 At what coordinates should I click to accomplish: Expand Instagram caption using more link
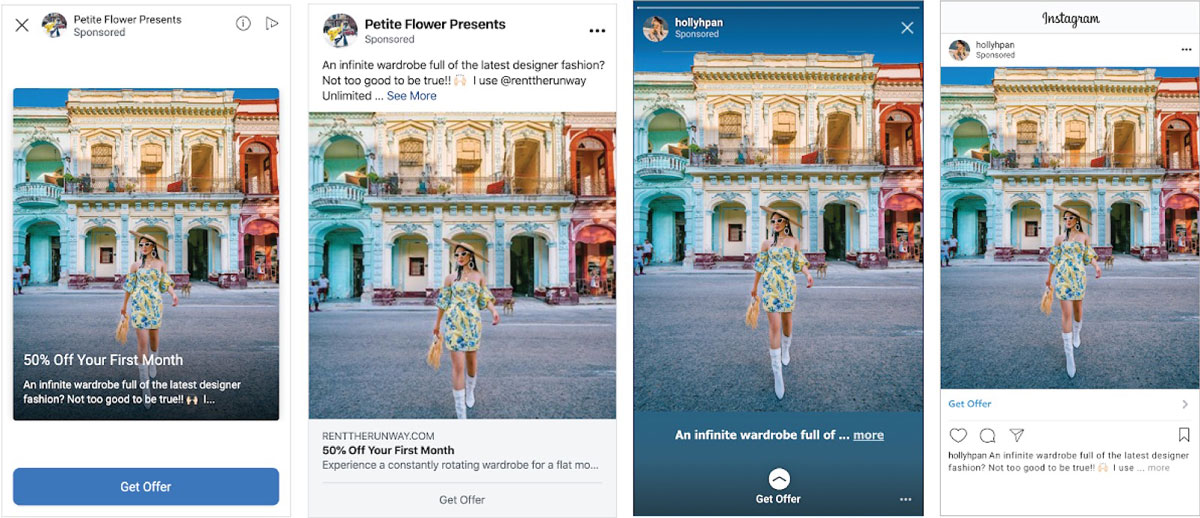[x=1158, y=468]
